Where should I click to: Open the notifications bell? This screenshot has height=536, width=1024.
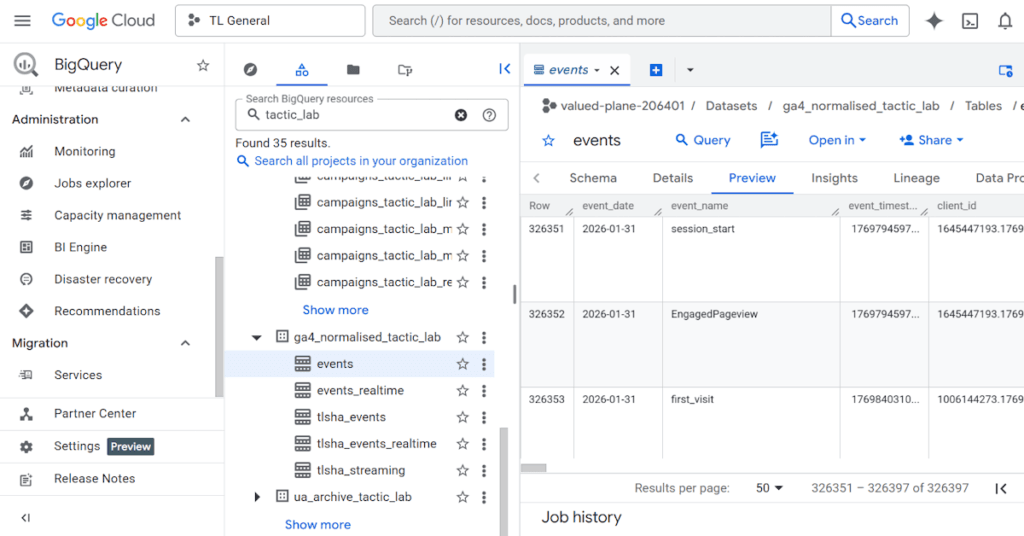pyautogui.click(x=1005, y=21)
